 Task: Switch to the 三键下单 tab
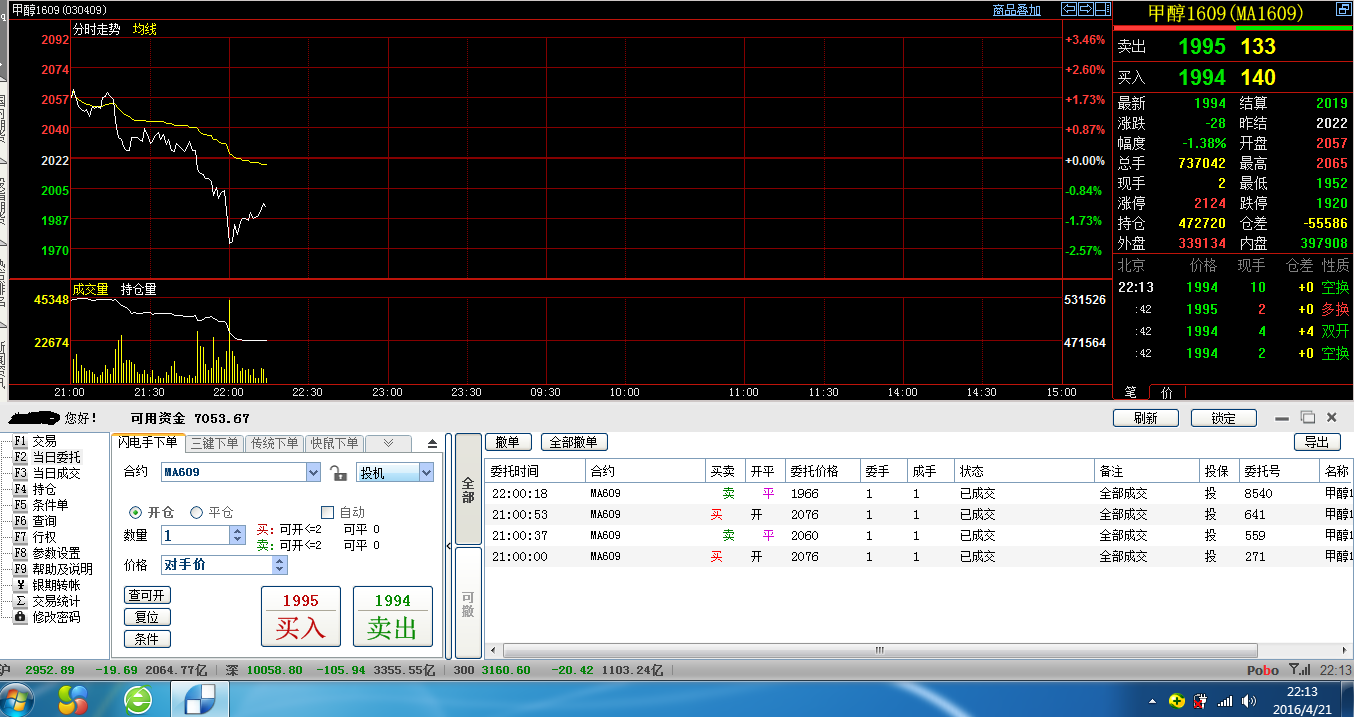point(214,443)
